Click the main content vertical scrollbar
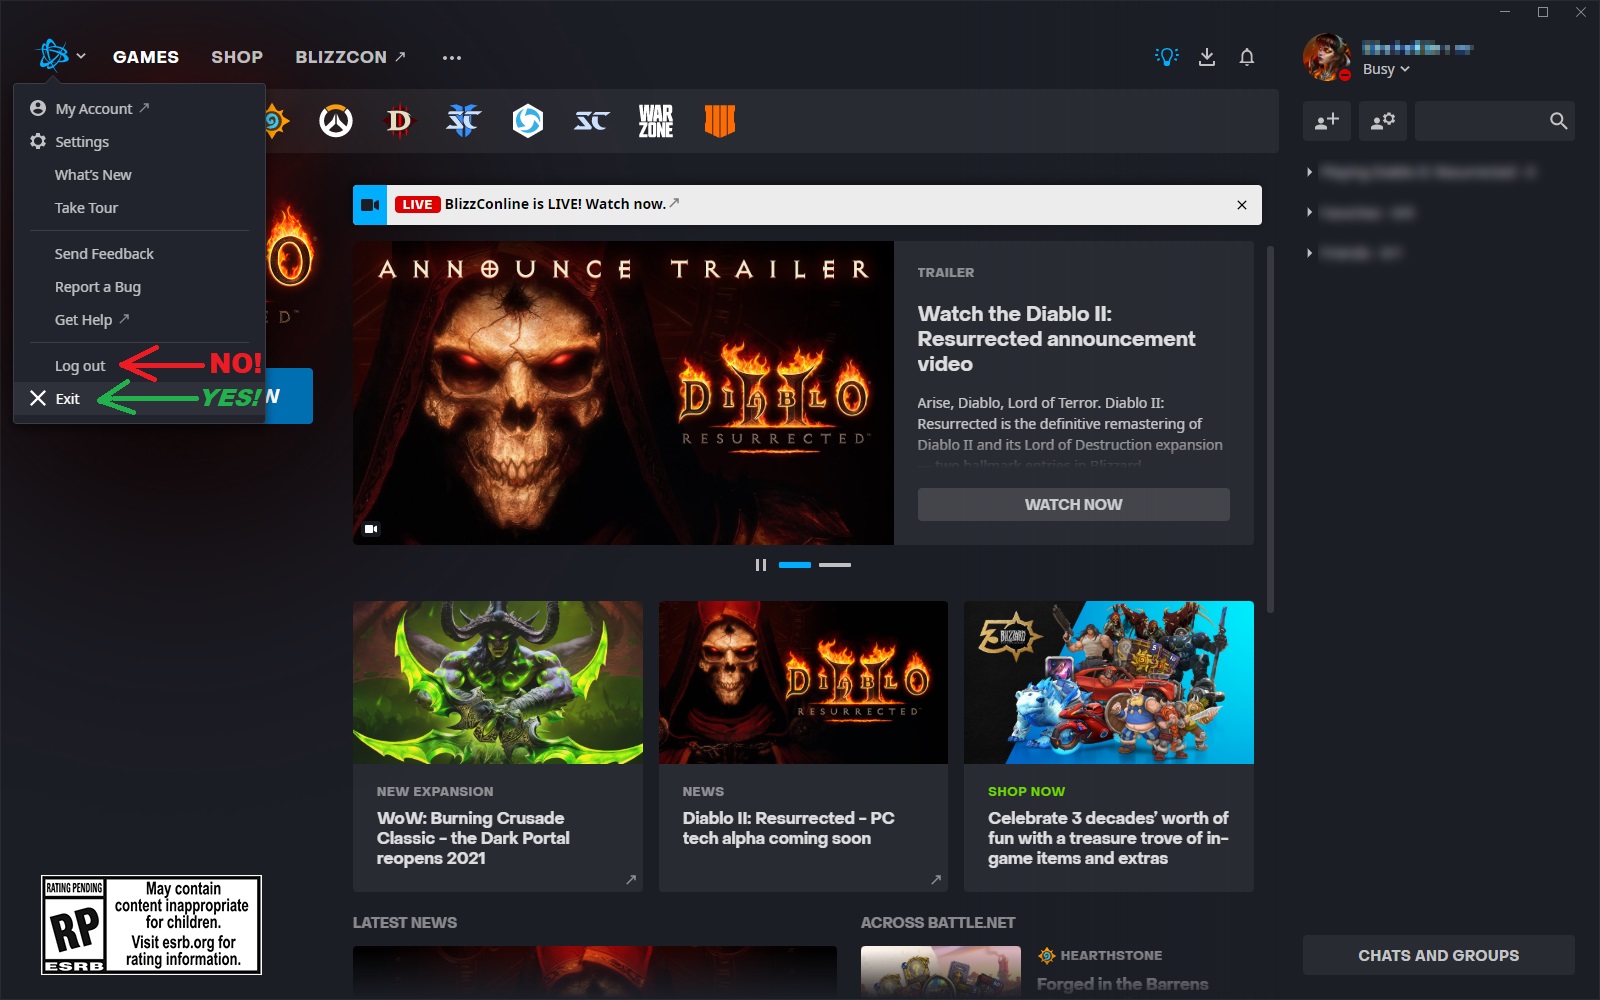This screenshot has height=1000, width=1600. 1271,430
